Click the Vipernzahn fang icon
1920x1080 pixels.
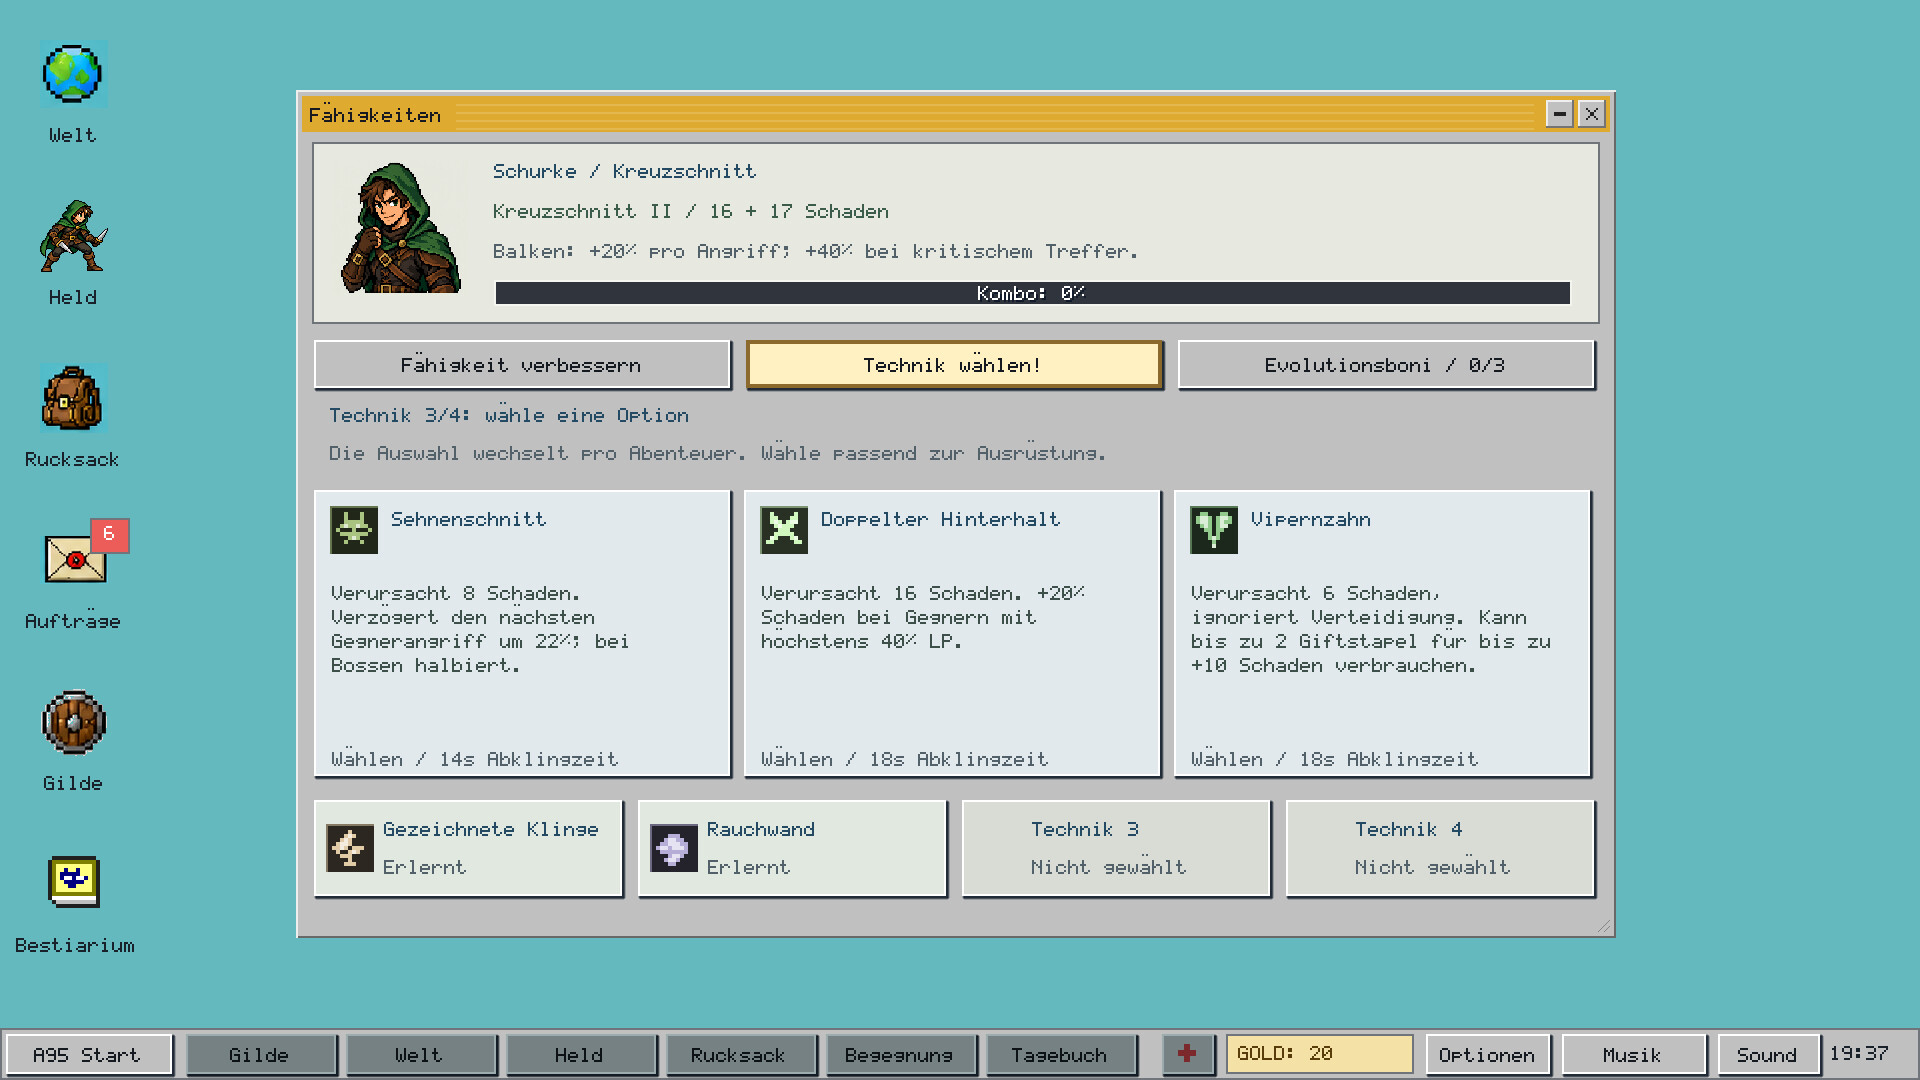(x=1214, y=530)
